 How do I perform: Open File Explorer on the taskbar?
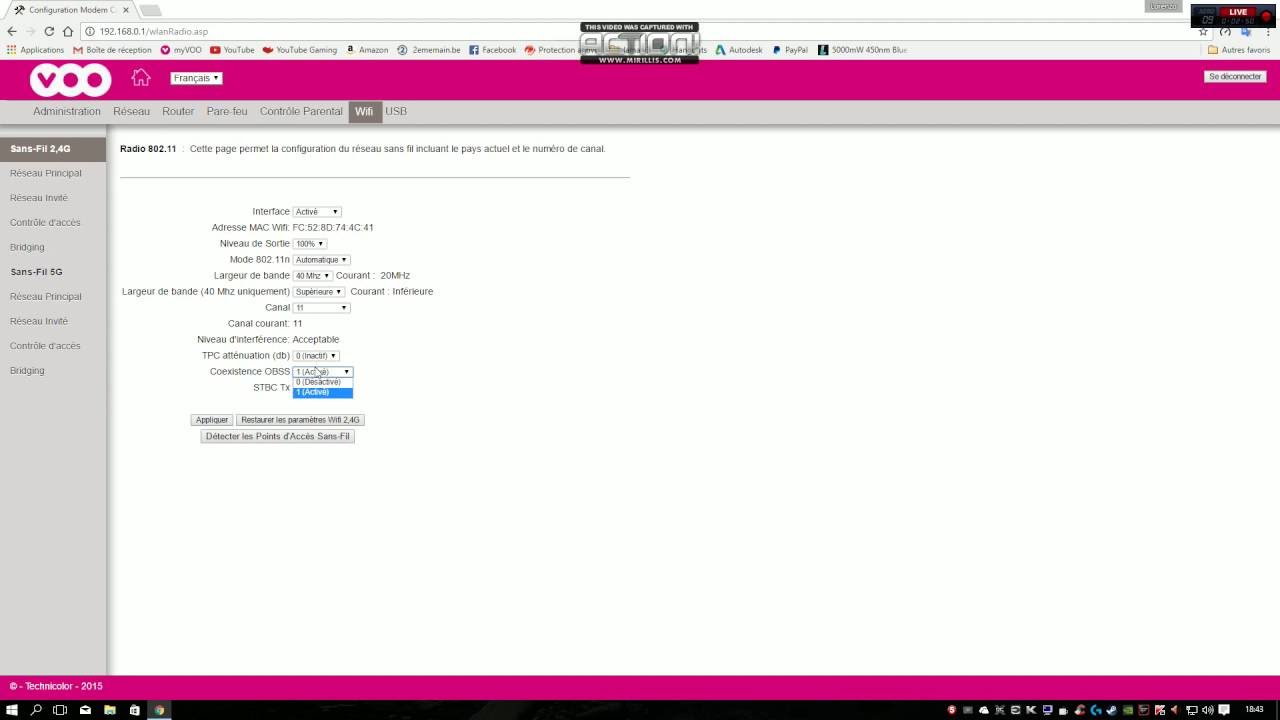click(110, 710)
